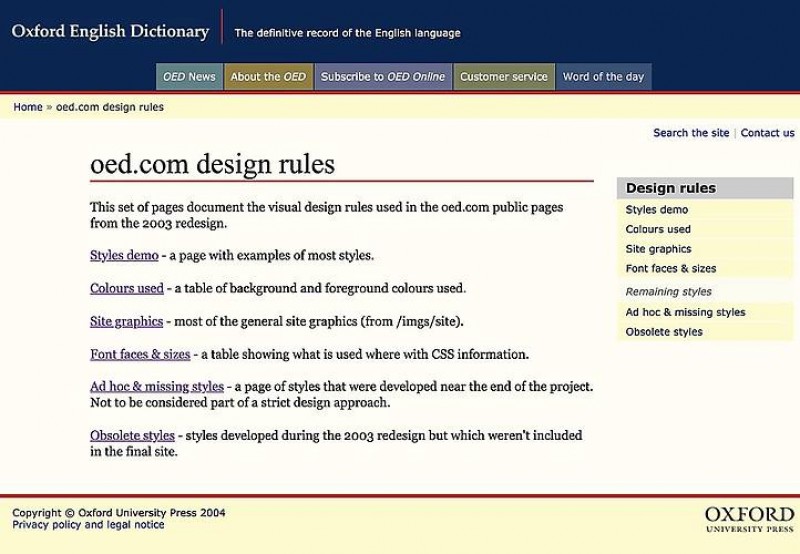This screenshot has width=800, height=554.
Task: Open the Contact us link
Action: click(767, 133)
